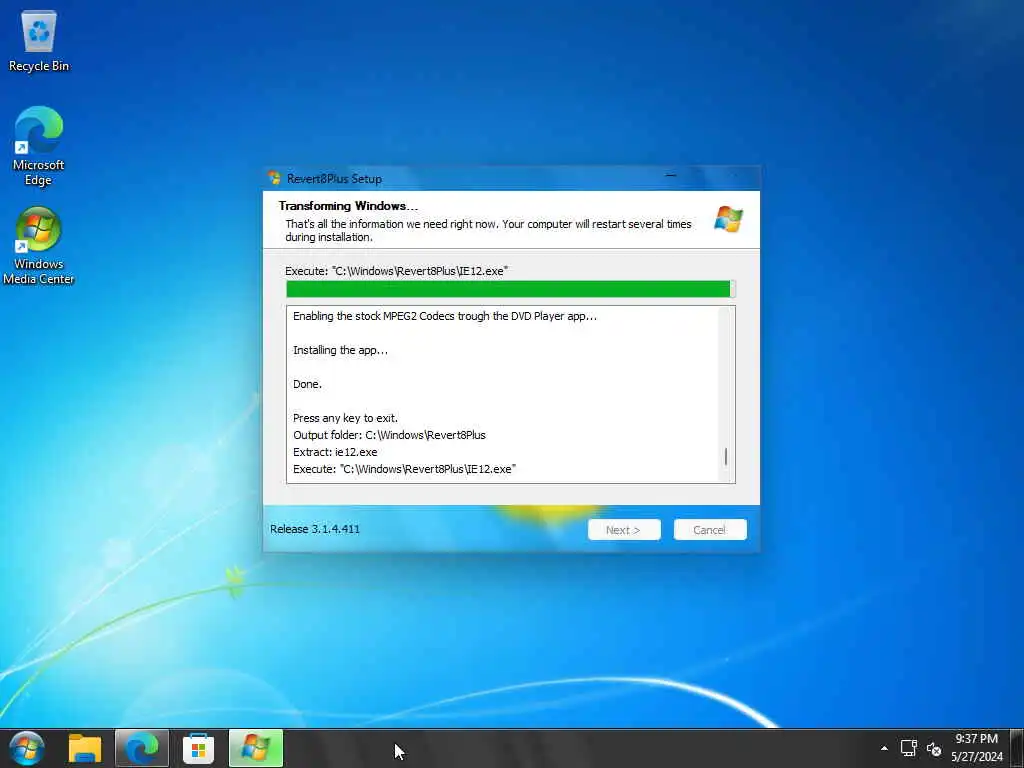
Task: Select the 'Extract: ie12.exe' log line
Action: (335, 452)
